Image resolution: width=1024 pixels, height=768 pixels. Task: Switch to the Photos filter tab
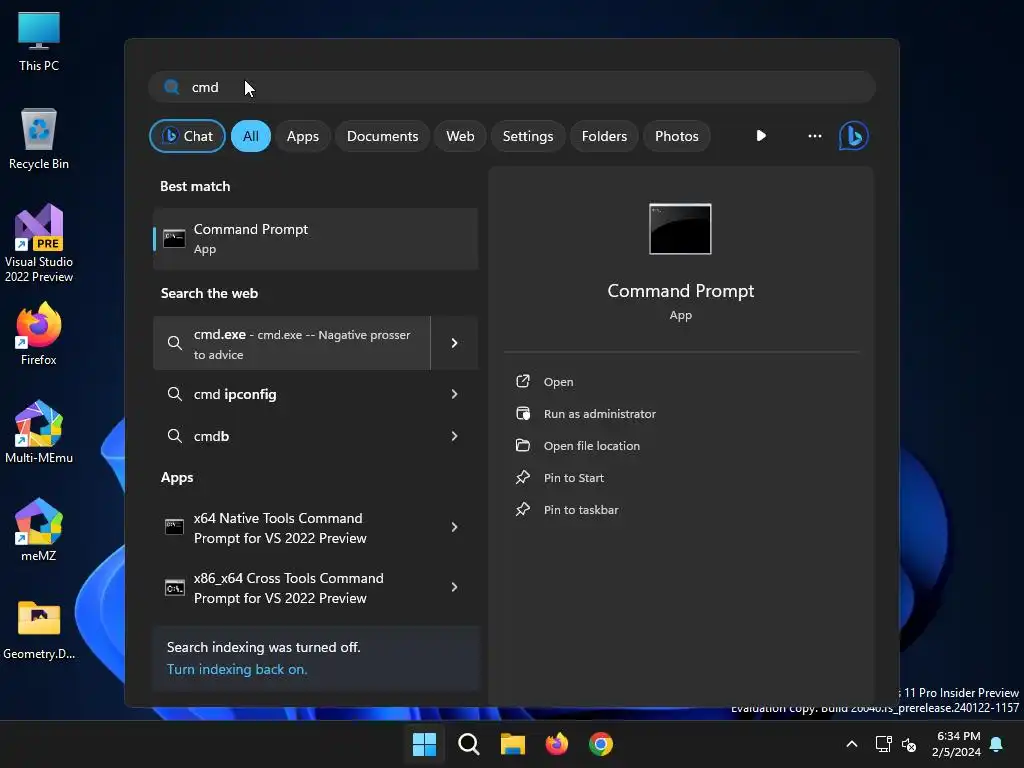coord(677,136)
